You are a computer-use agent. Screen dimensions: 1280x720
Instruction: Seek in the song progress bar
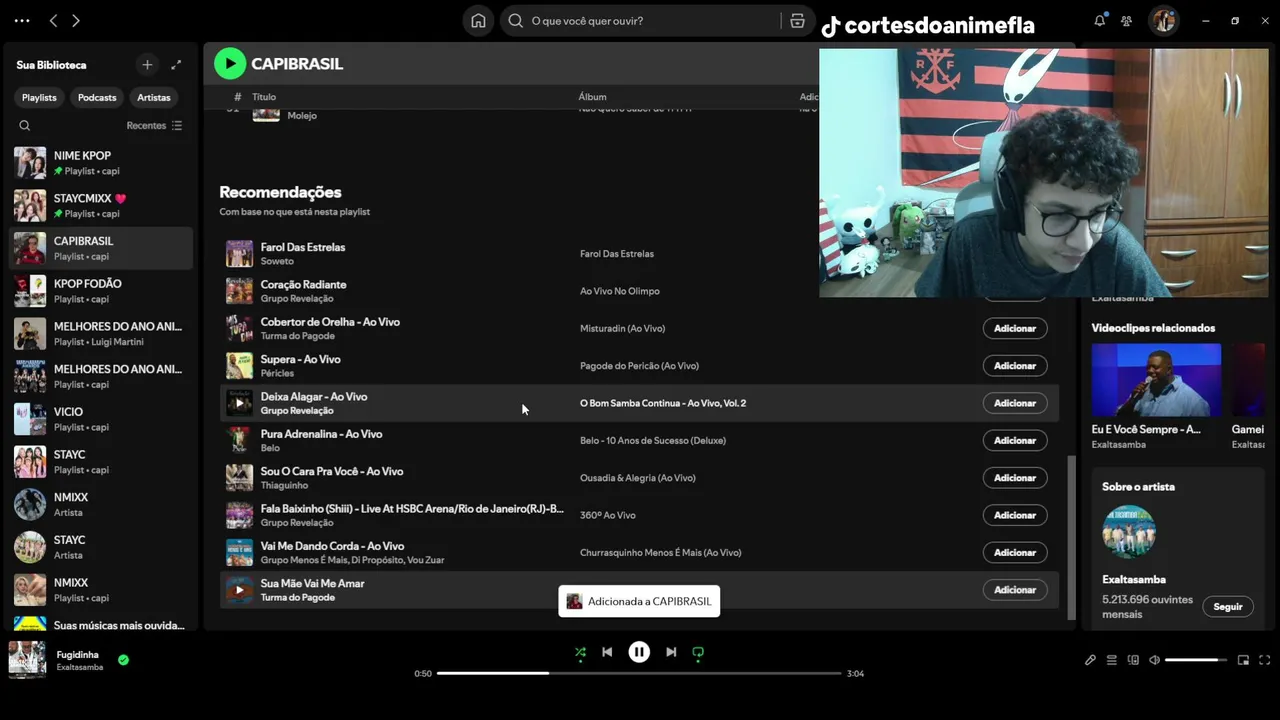coord(639,673)
